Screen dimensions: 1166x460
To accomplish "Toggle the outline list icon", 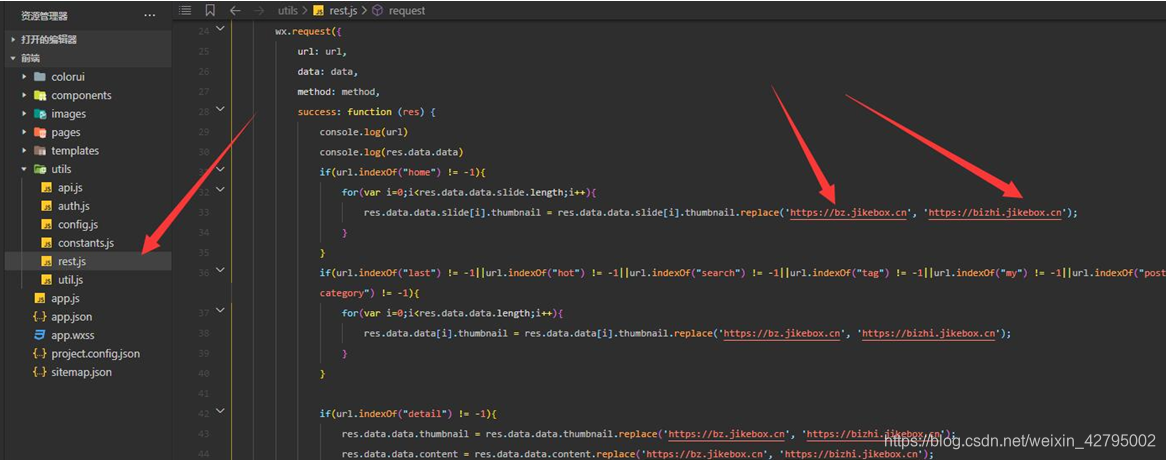I will pos(185,10).
